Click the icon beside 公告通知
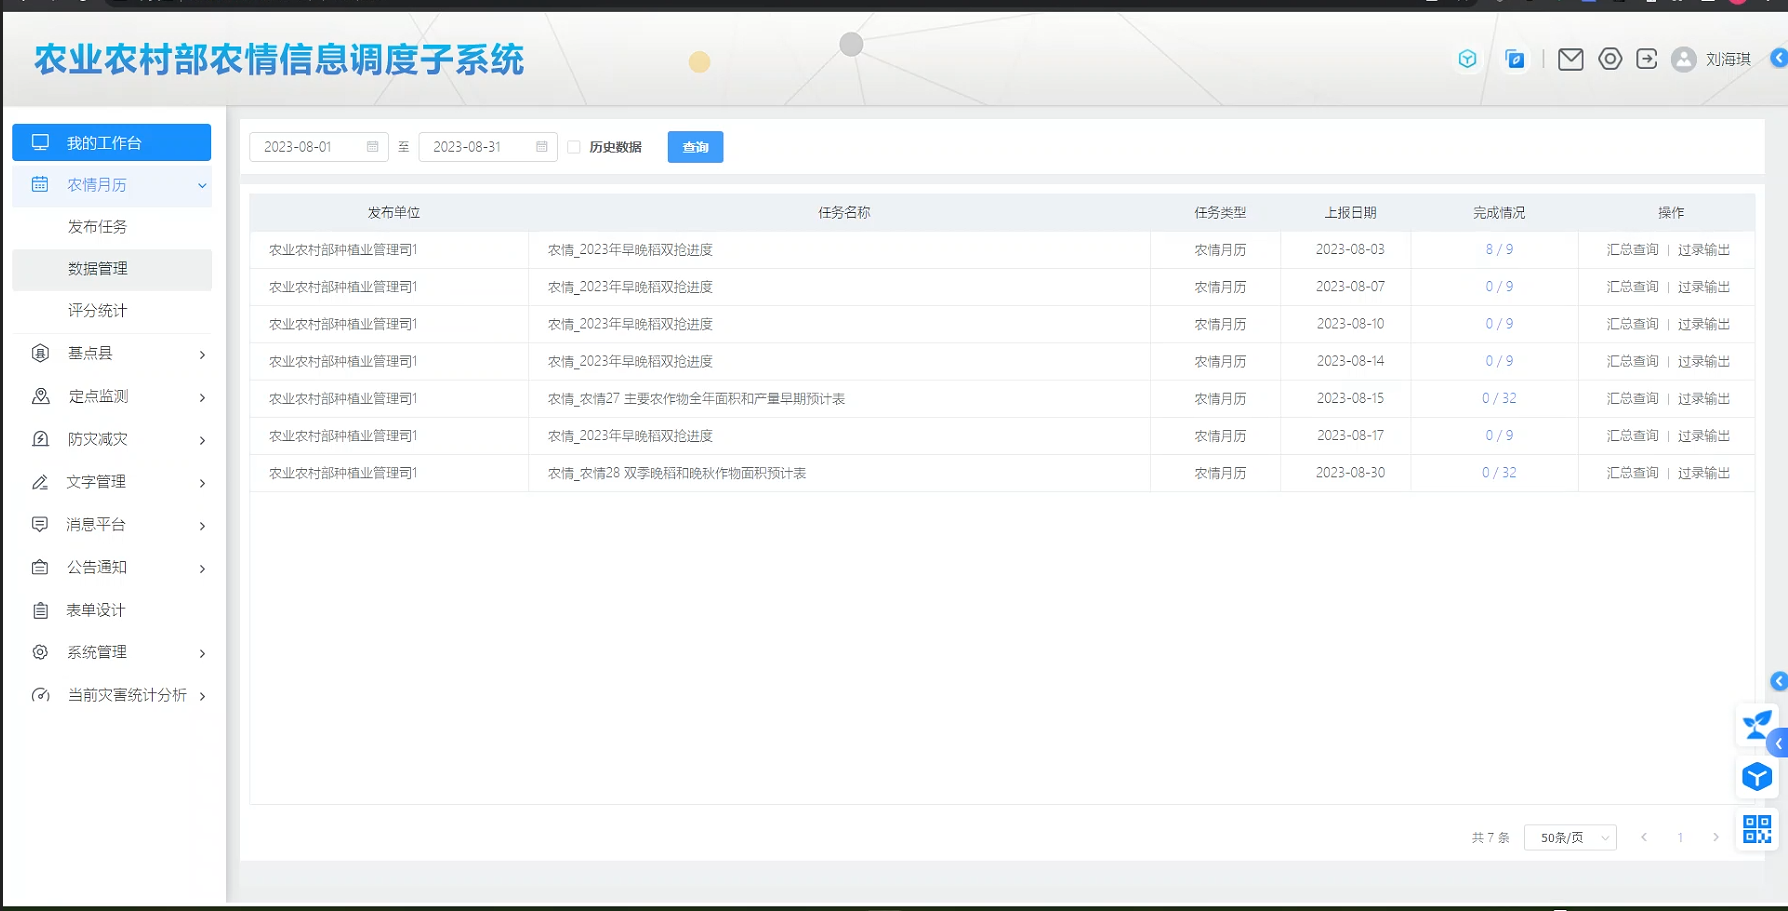This screenshot has height=911, width=1788. 40,567
